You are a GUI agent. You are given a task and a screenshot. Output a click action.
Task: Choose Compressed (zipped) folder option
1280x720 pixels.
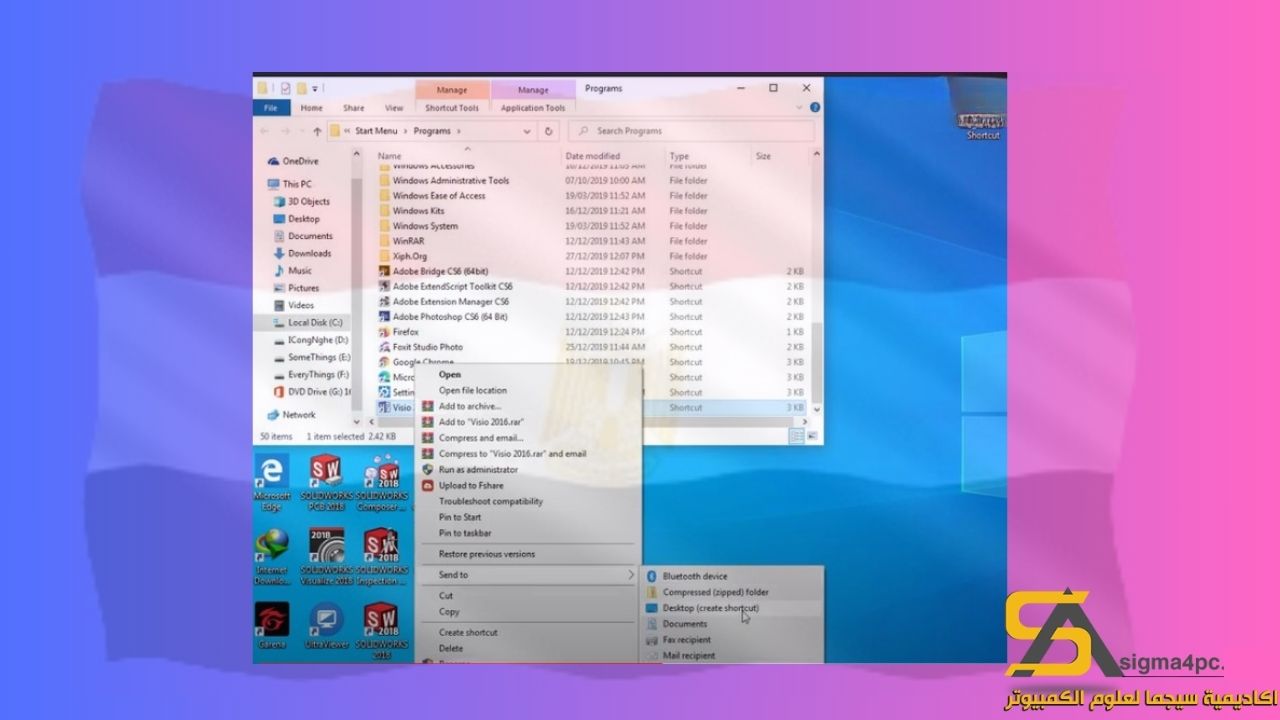pos(716,592)
